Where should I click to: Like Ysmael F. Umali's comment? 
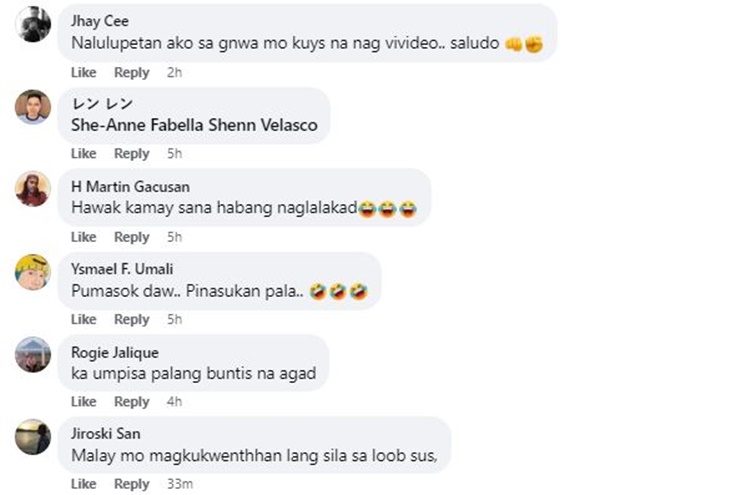[84, 319]
